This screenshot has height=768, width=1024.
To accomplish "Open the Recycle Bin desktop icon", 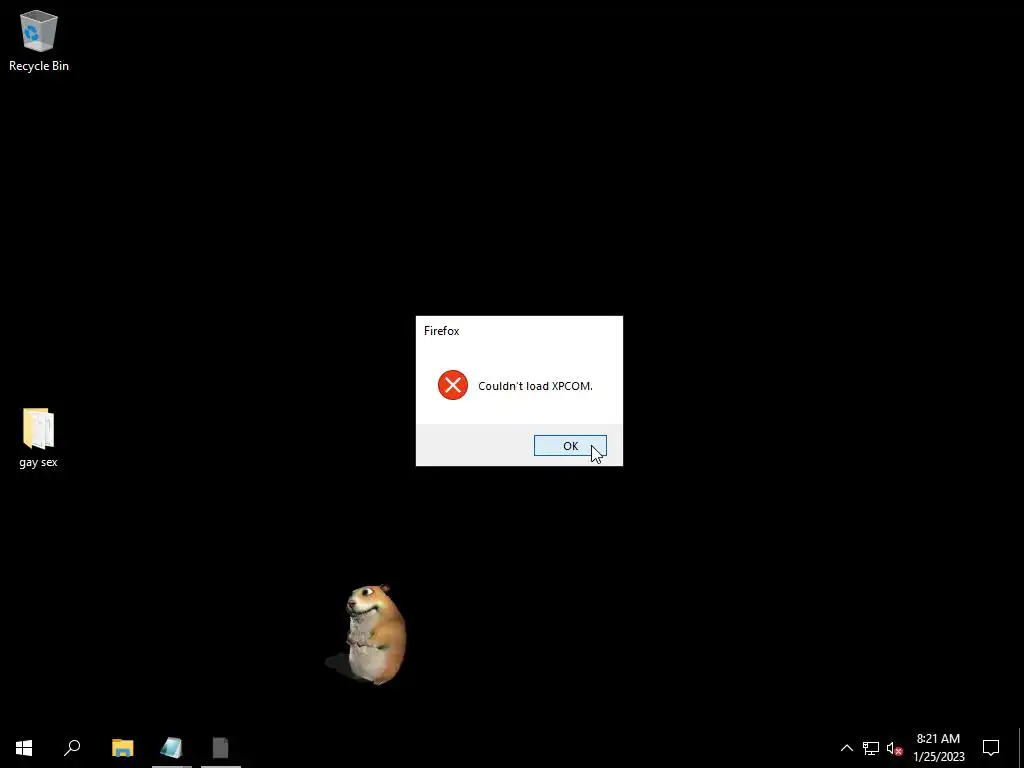I will coord(39,41).
